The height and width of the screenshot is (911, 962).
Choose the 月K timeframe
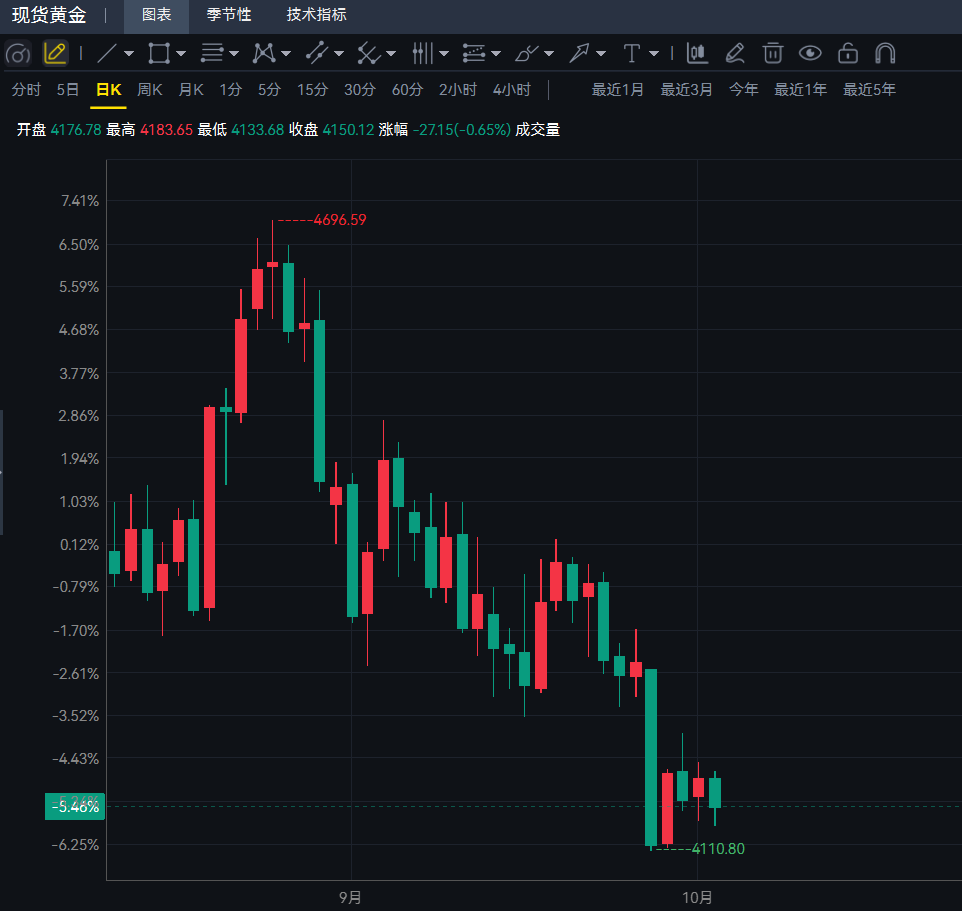click(191, 90)
